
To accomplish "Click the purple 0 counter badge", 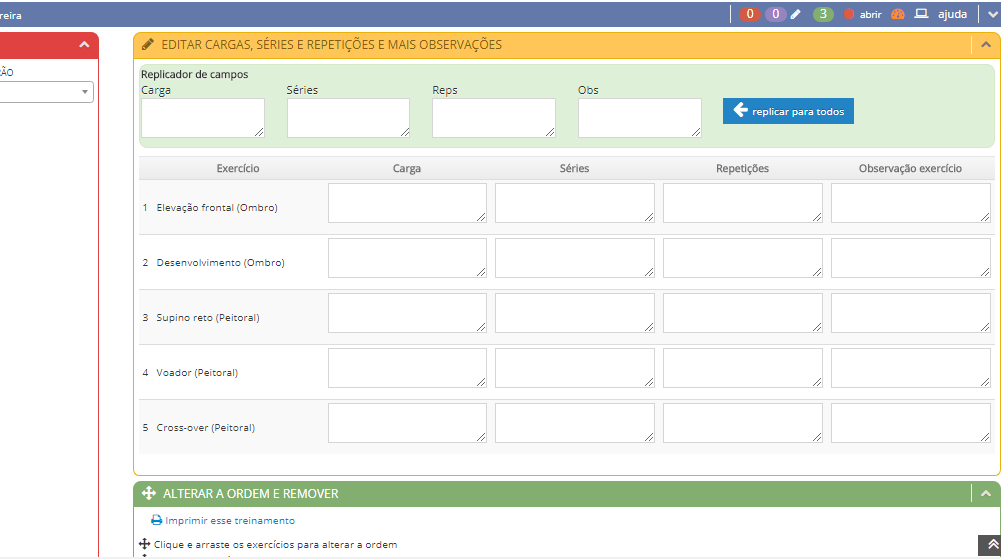I will click(776, 14).
